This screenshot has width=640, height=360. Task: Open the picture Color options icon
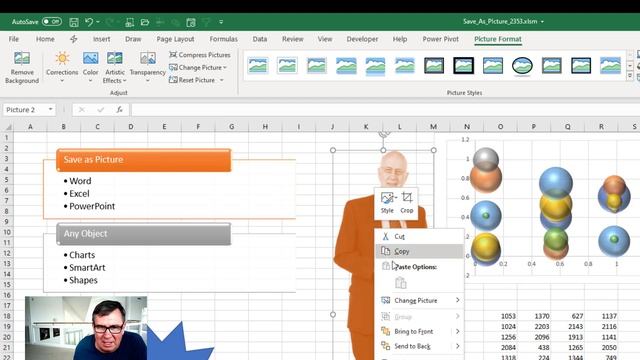click(x=90, y=58)
